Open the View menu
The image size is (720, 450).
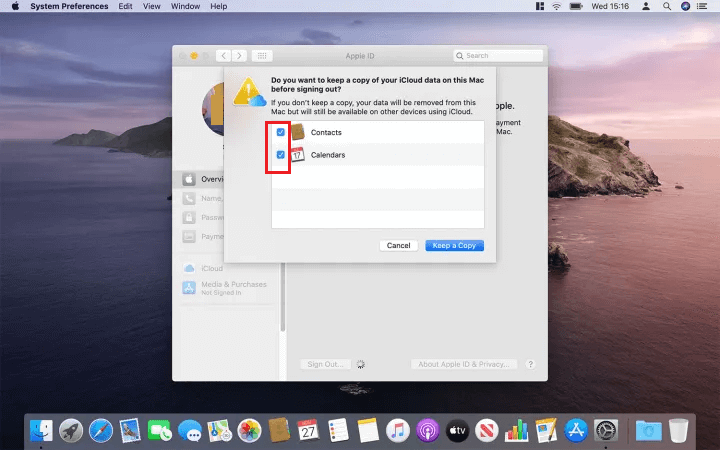pos(152,6)
